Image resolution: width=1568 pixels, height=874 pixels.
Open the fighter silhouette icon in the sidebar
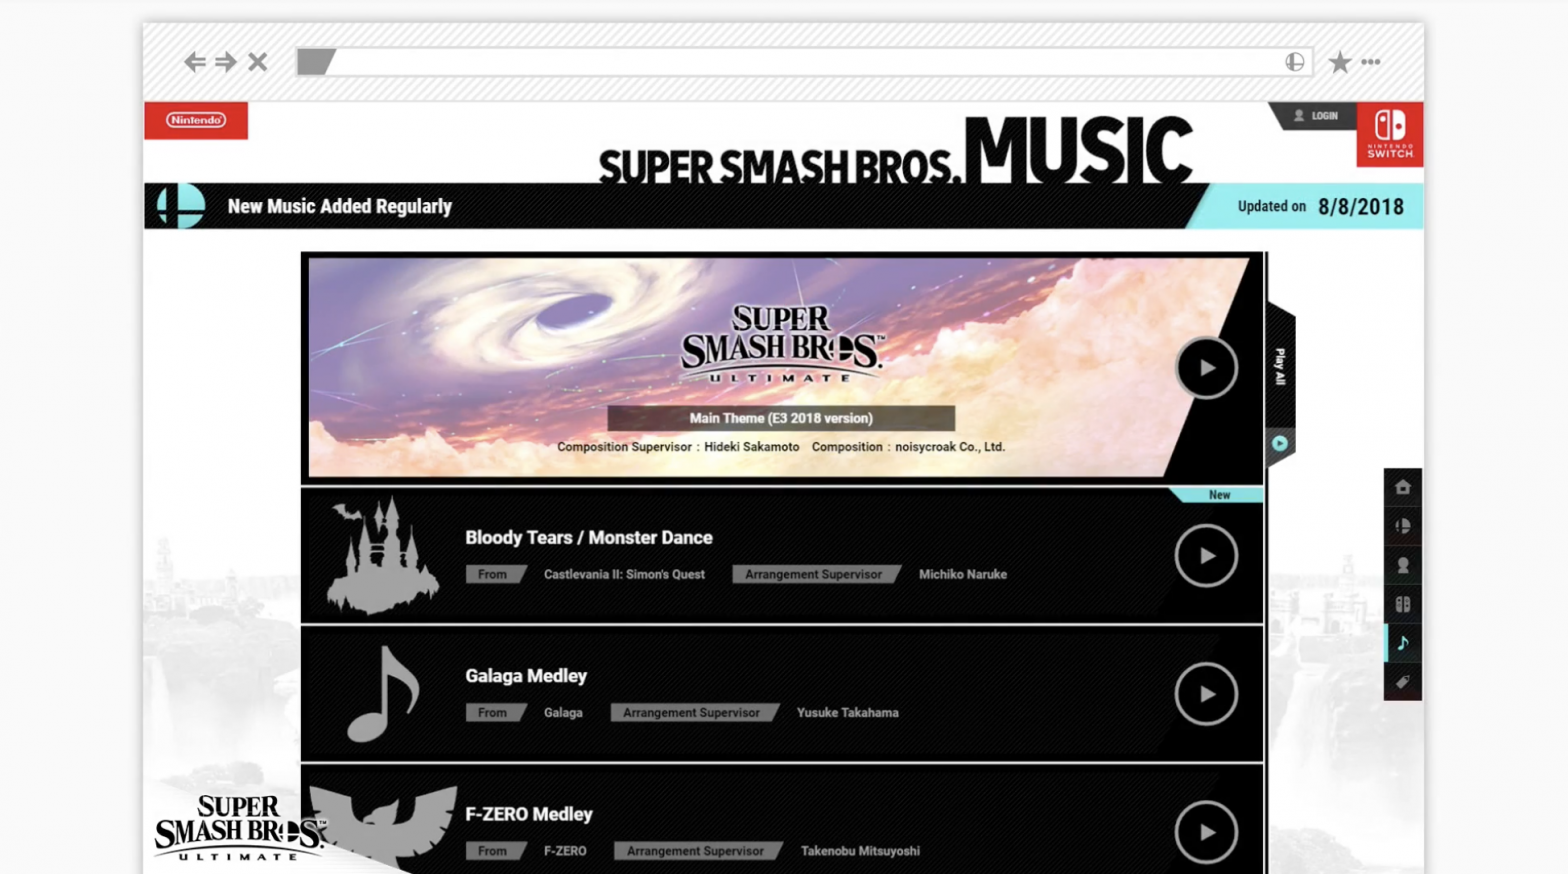pyautogui.click(x=1403, y=565)
